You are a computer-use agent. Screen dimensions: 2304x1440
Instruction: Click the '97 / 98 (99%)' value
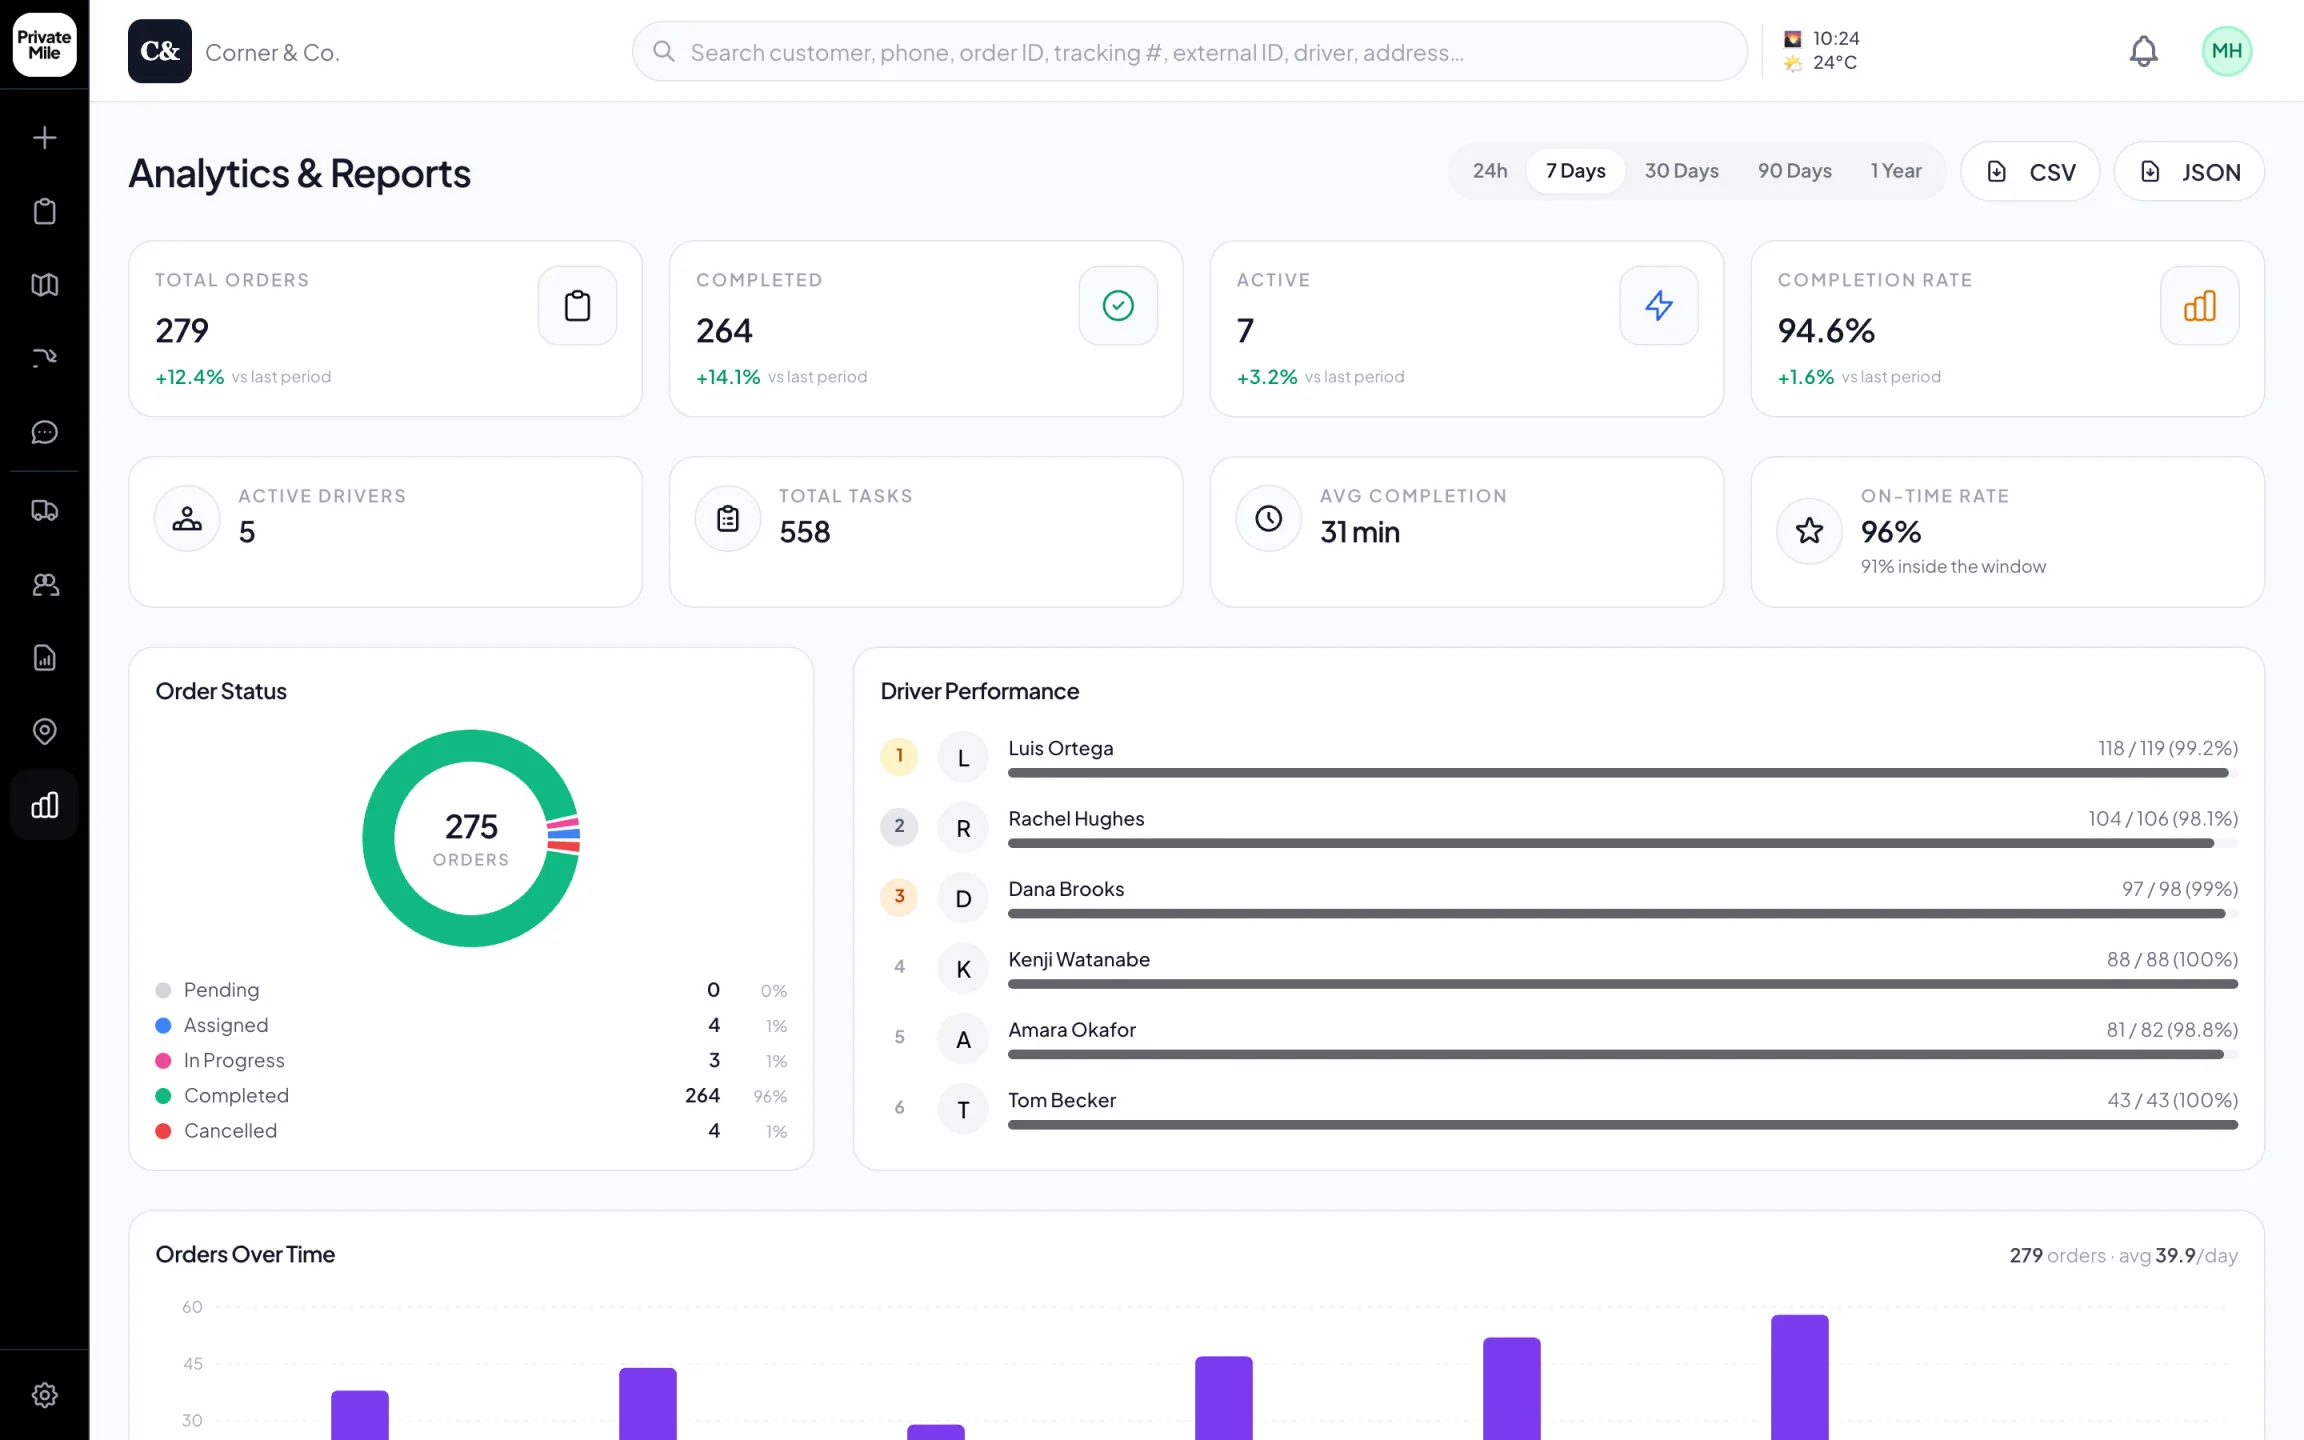[2180, 889]
